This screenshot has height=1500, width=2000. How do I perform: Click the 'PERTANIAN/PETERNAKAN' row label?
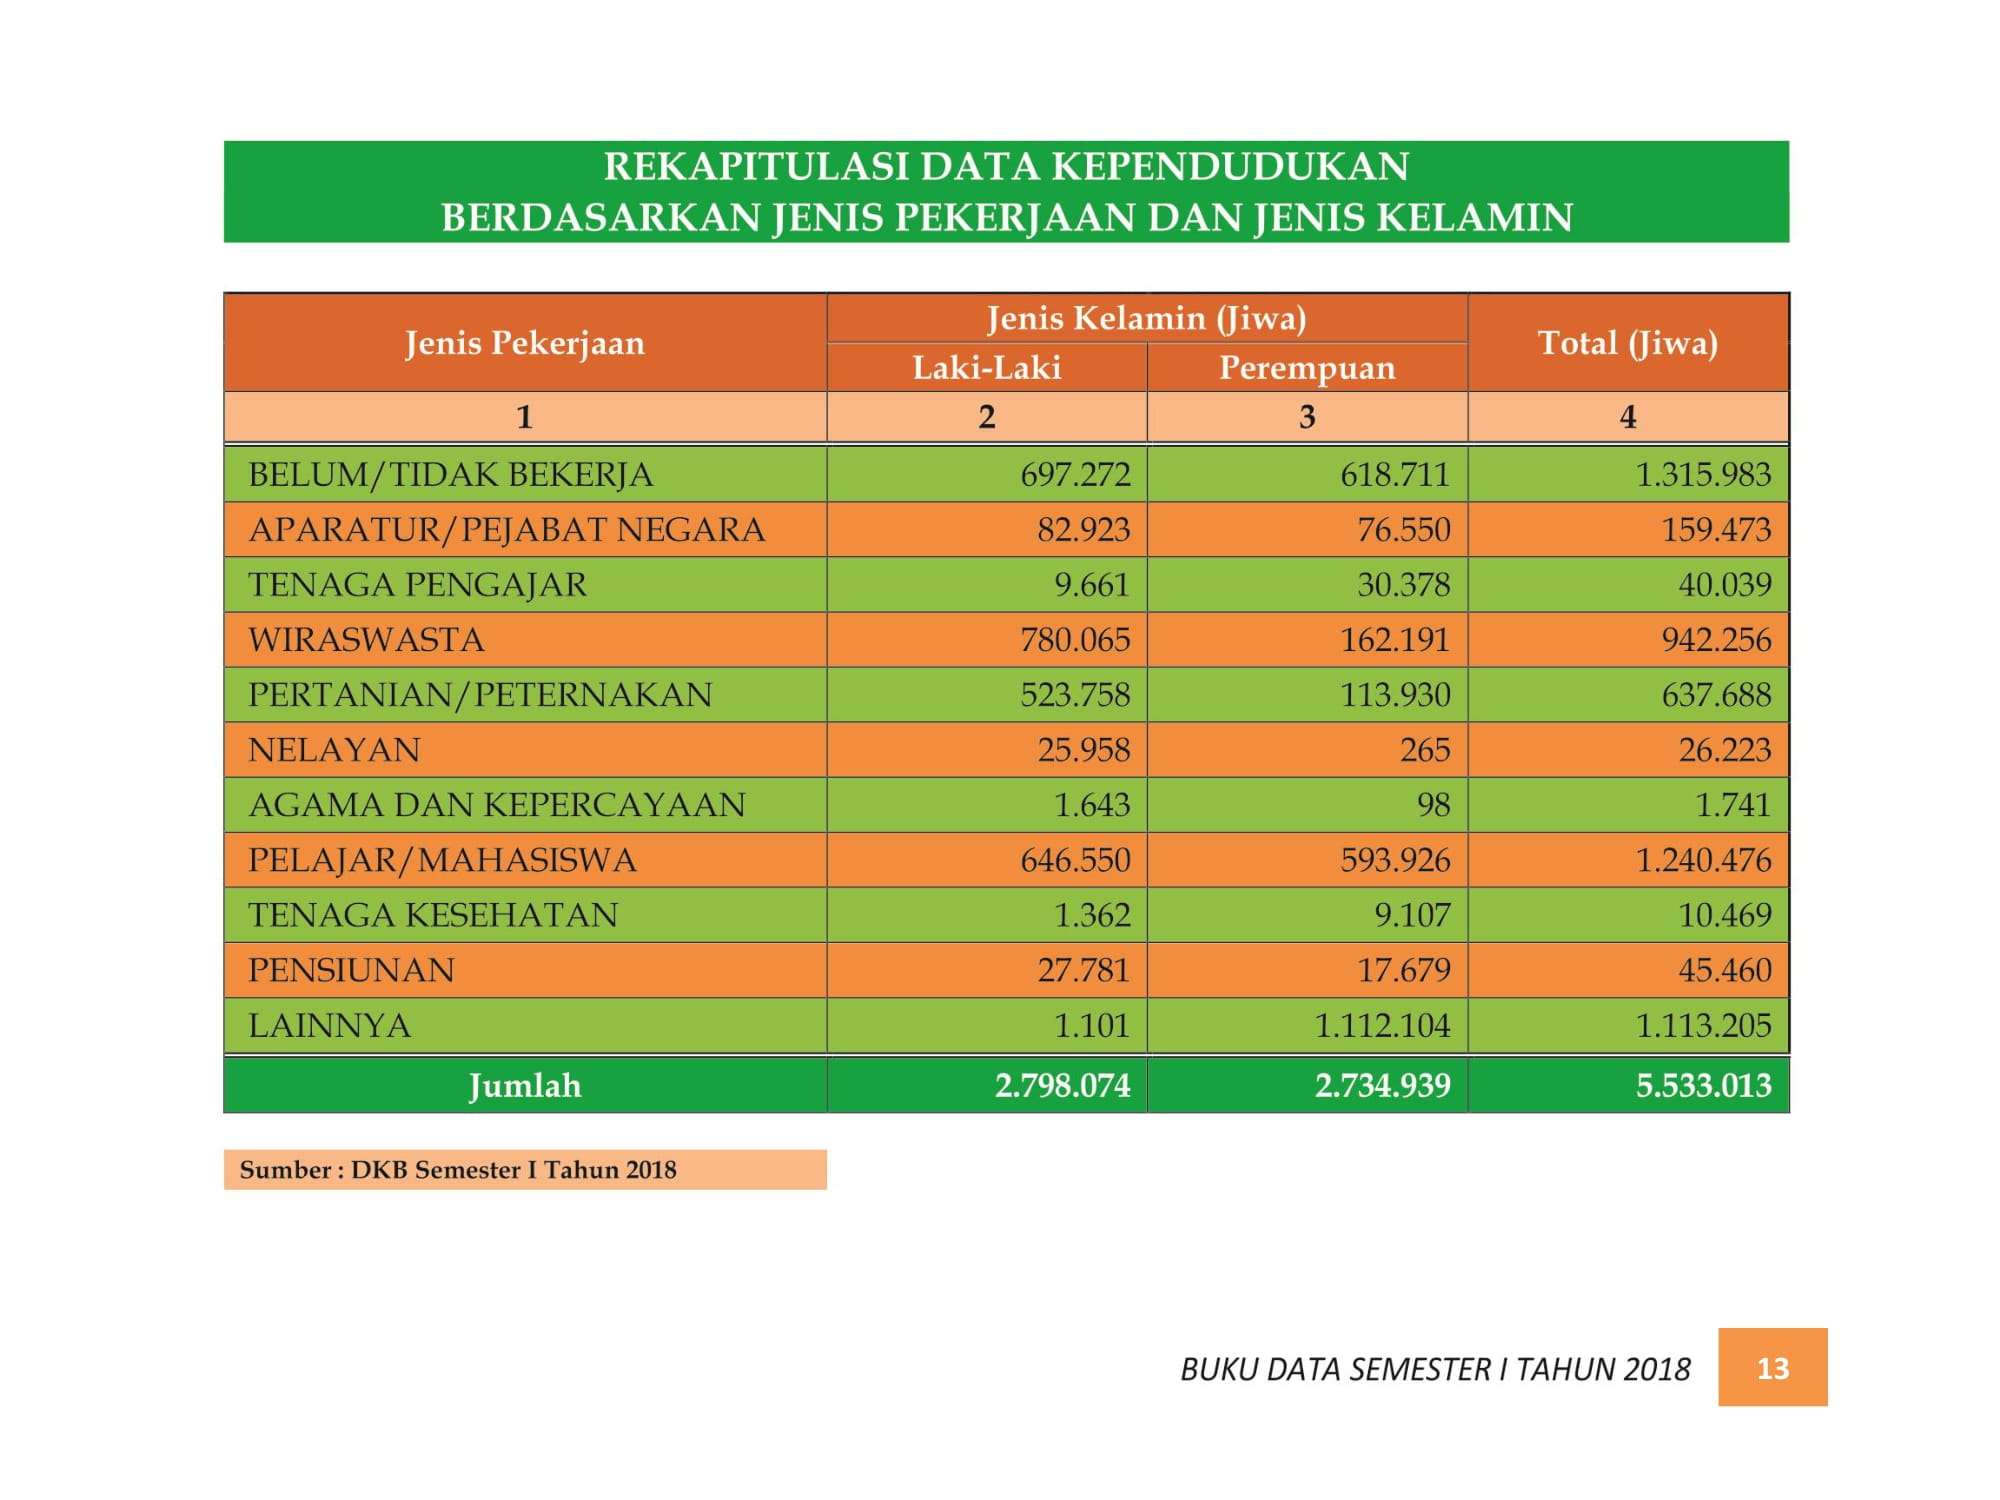click(480, 694)
